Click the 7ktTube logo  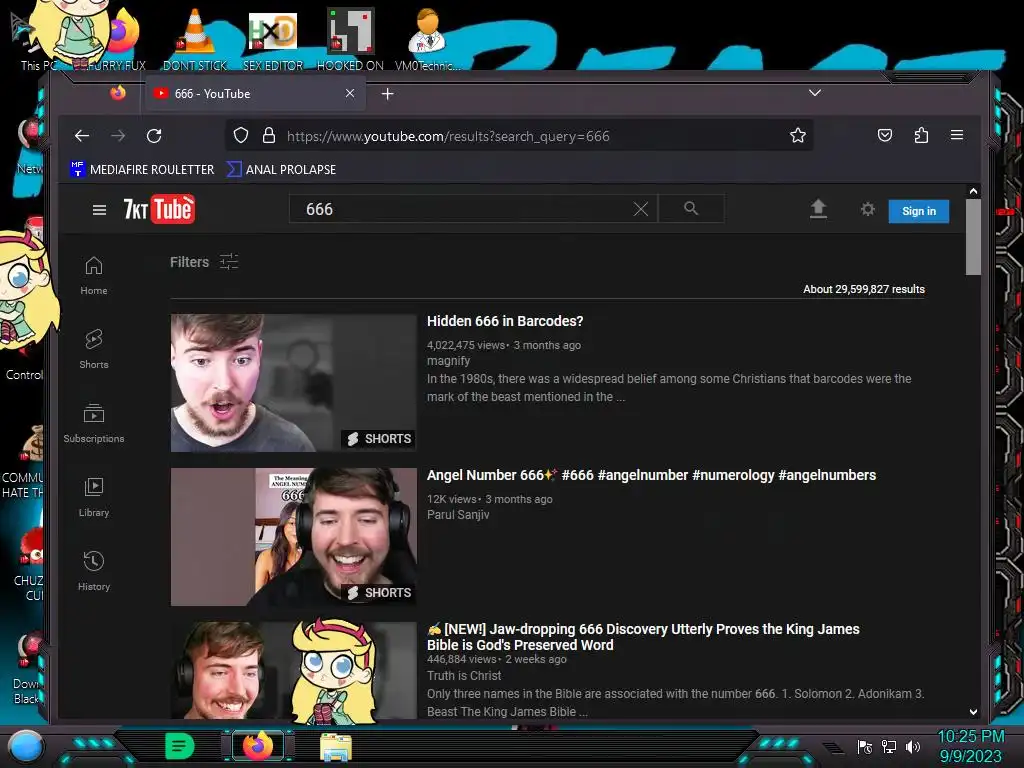point(159,209)
